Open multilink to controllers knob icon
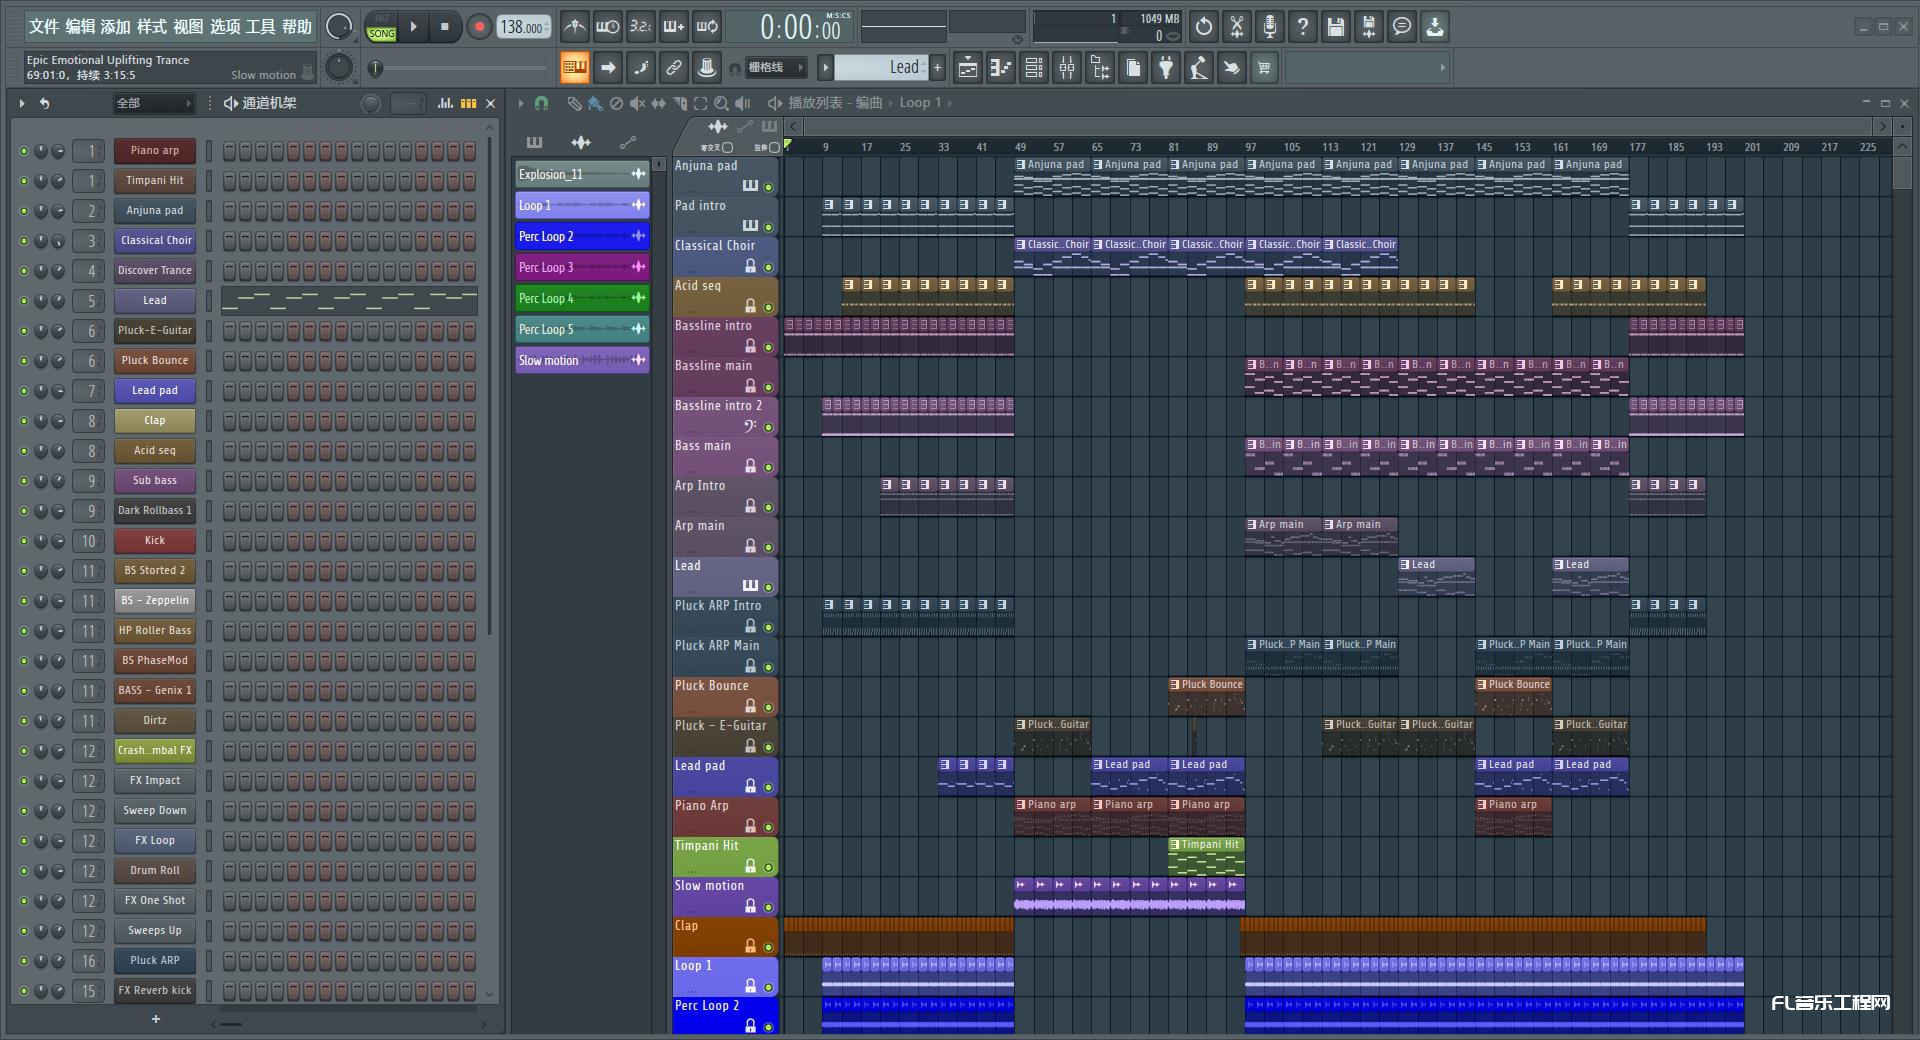The image size is (1920, 1040). (707, 68)
